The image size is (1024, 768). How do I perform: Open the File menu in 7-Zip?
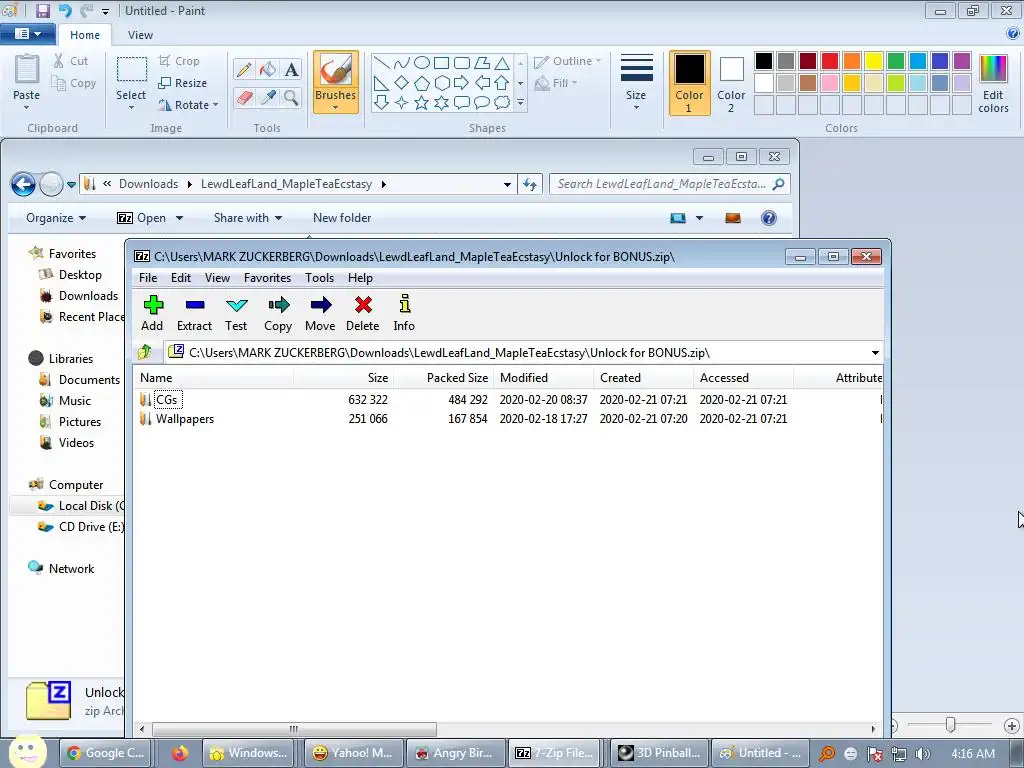click(x=148, y=278)
